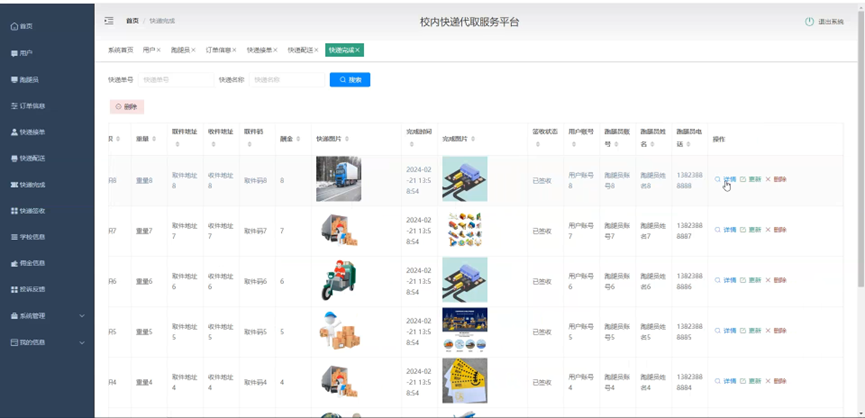View 详情 for the 重量4 row

[x=726, y=381]
